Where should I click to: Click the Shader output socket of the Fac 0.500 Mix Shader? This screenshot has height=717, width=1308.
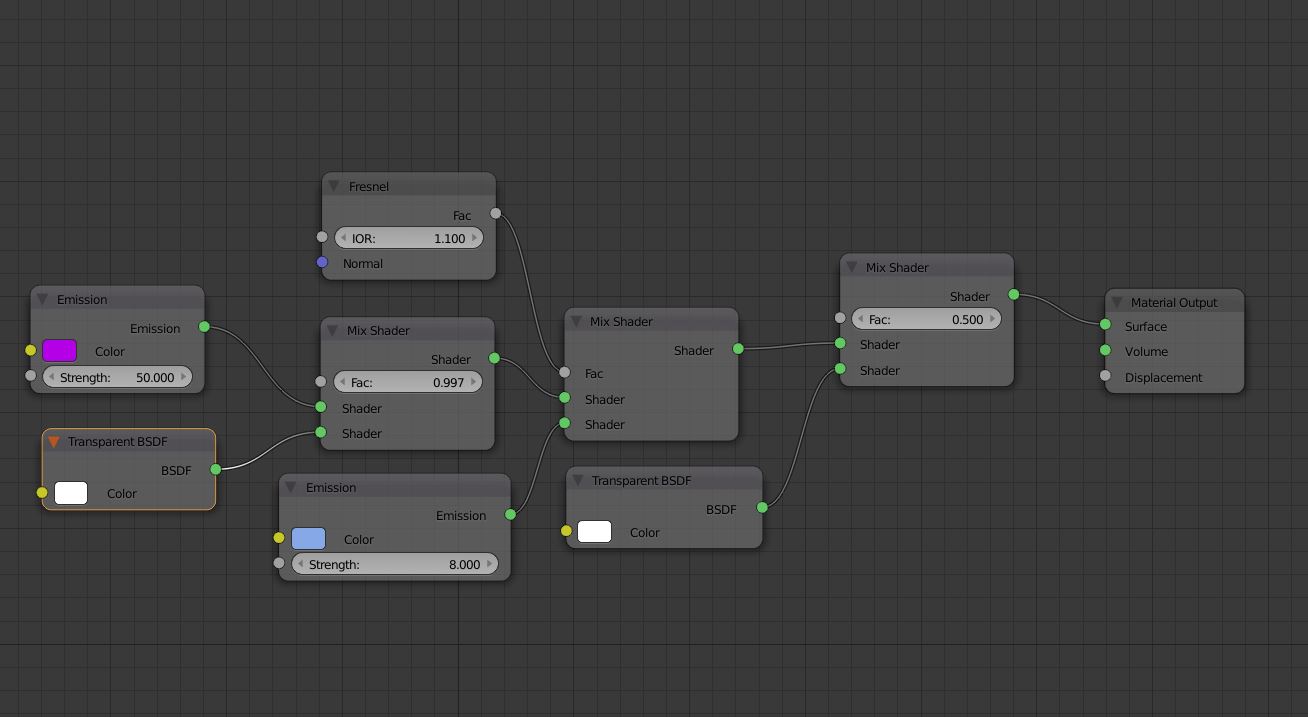coord(1014,294)
